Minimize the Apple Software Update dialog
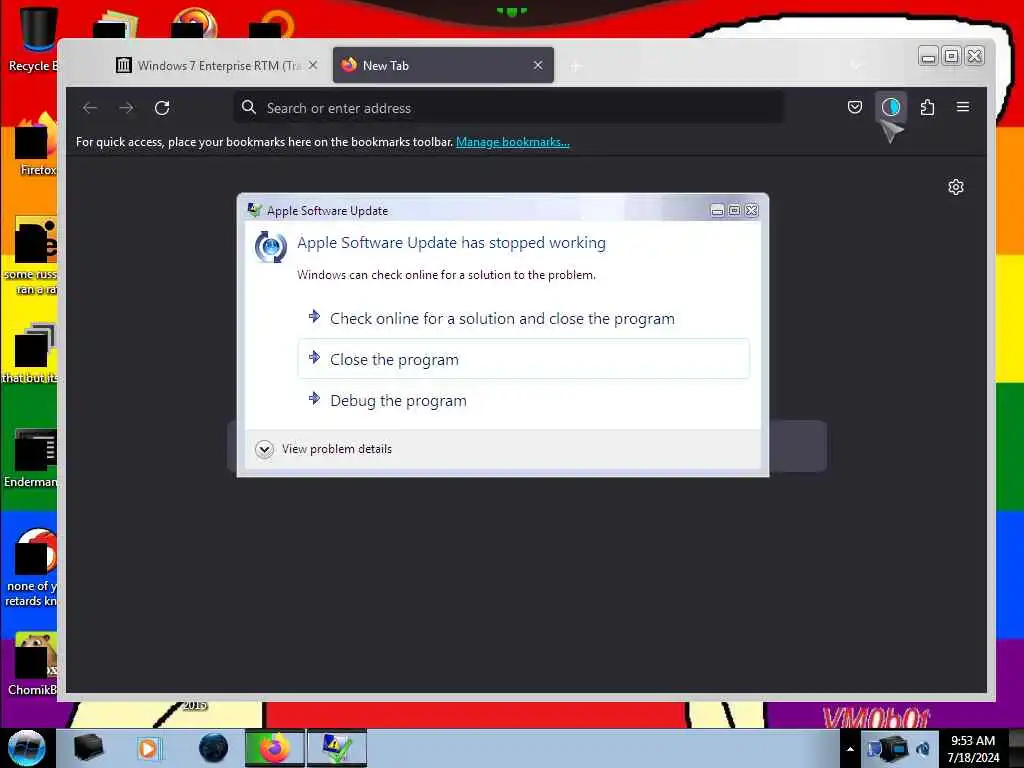The height and width of the screenshot is (768, 1024). coord(717,210)
